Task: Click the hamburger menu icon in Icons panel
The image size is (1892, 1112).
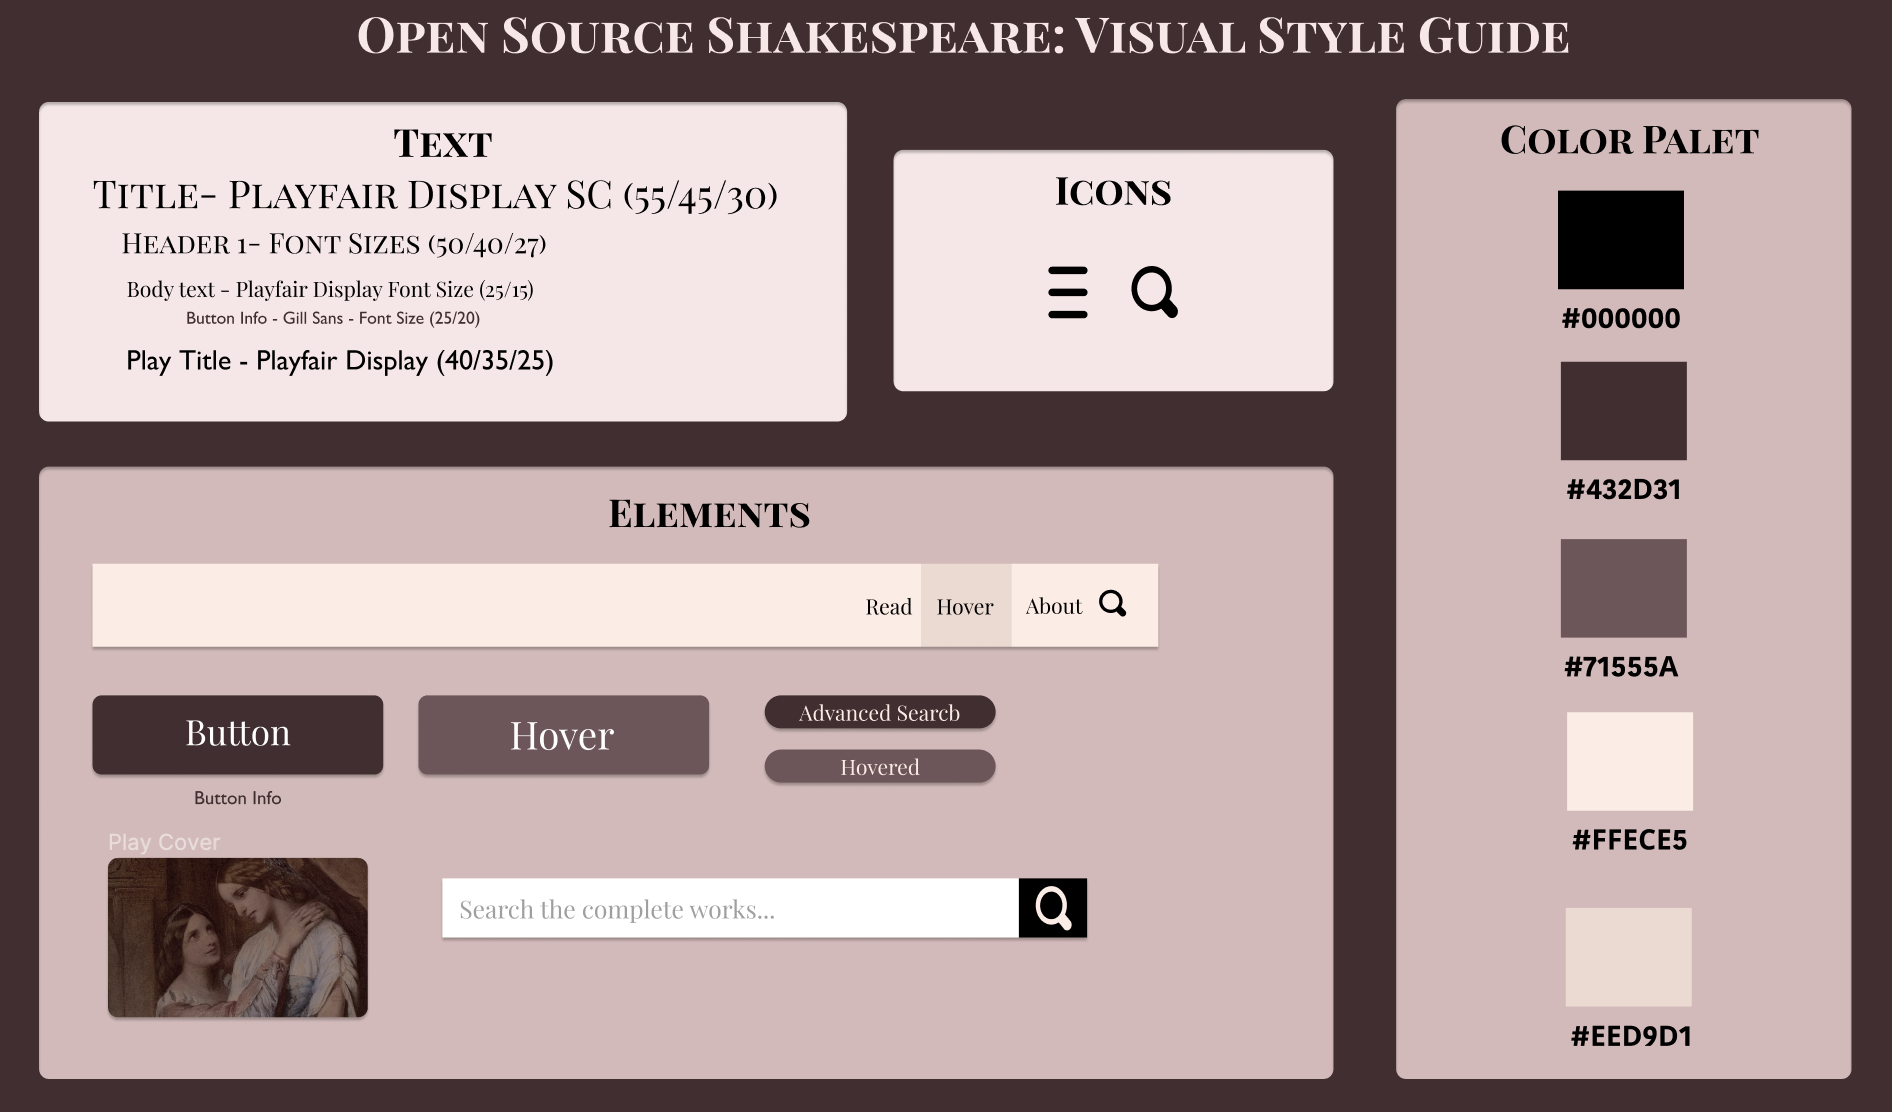Action: pyautogui.click(x=1067, y=292)
